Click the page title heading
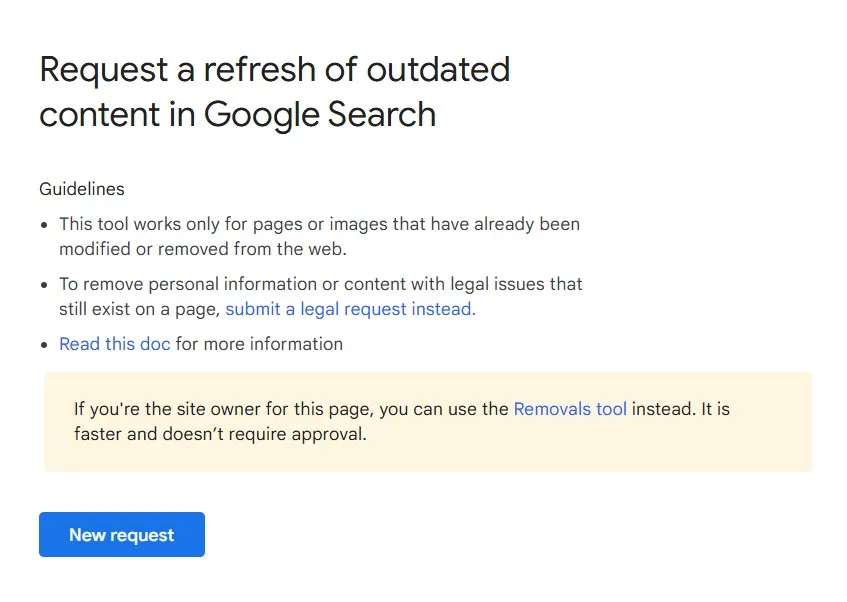847x602 pixels. [x=274, y=91]
